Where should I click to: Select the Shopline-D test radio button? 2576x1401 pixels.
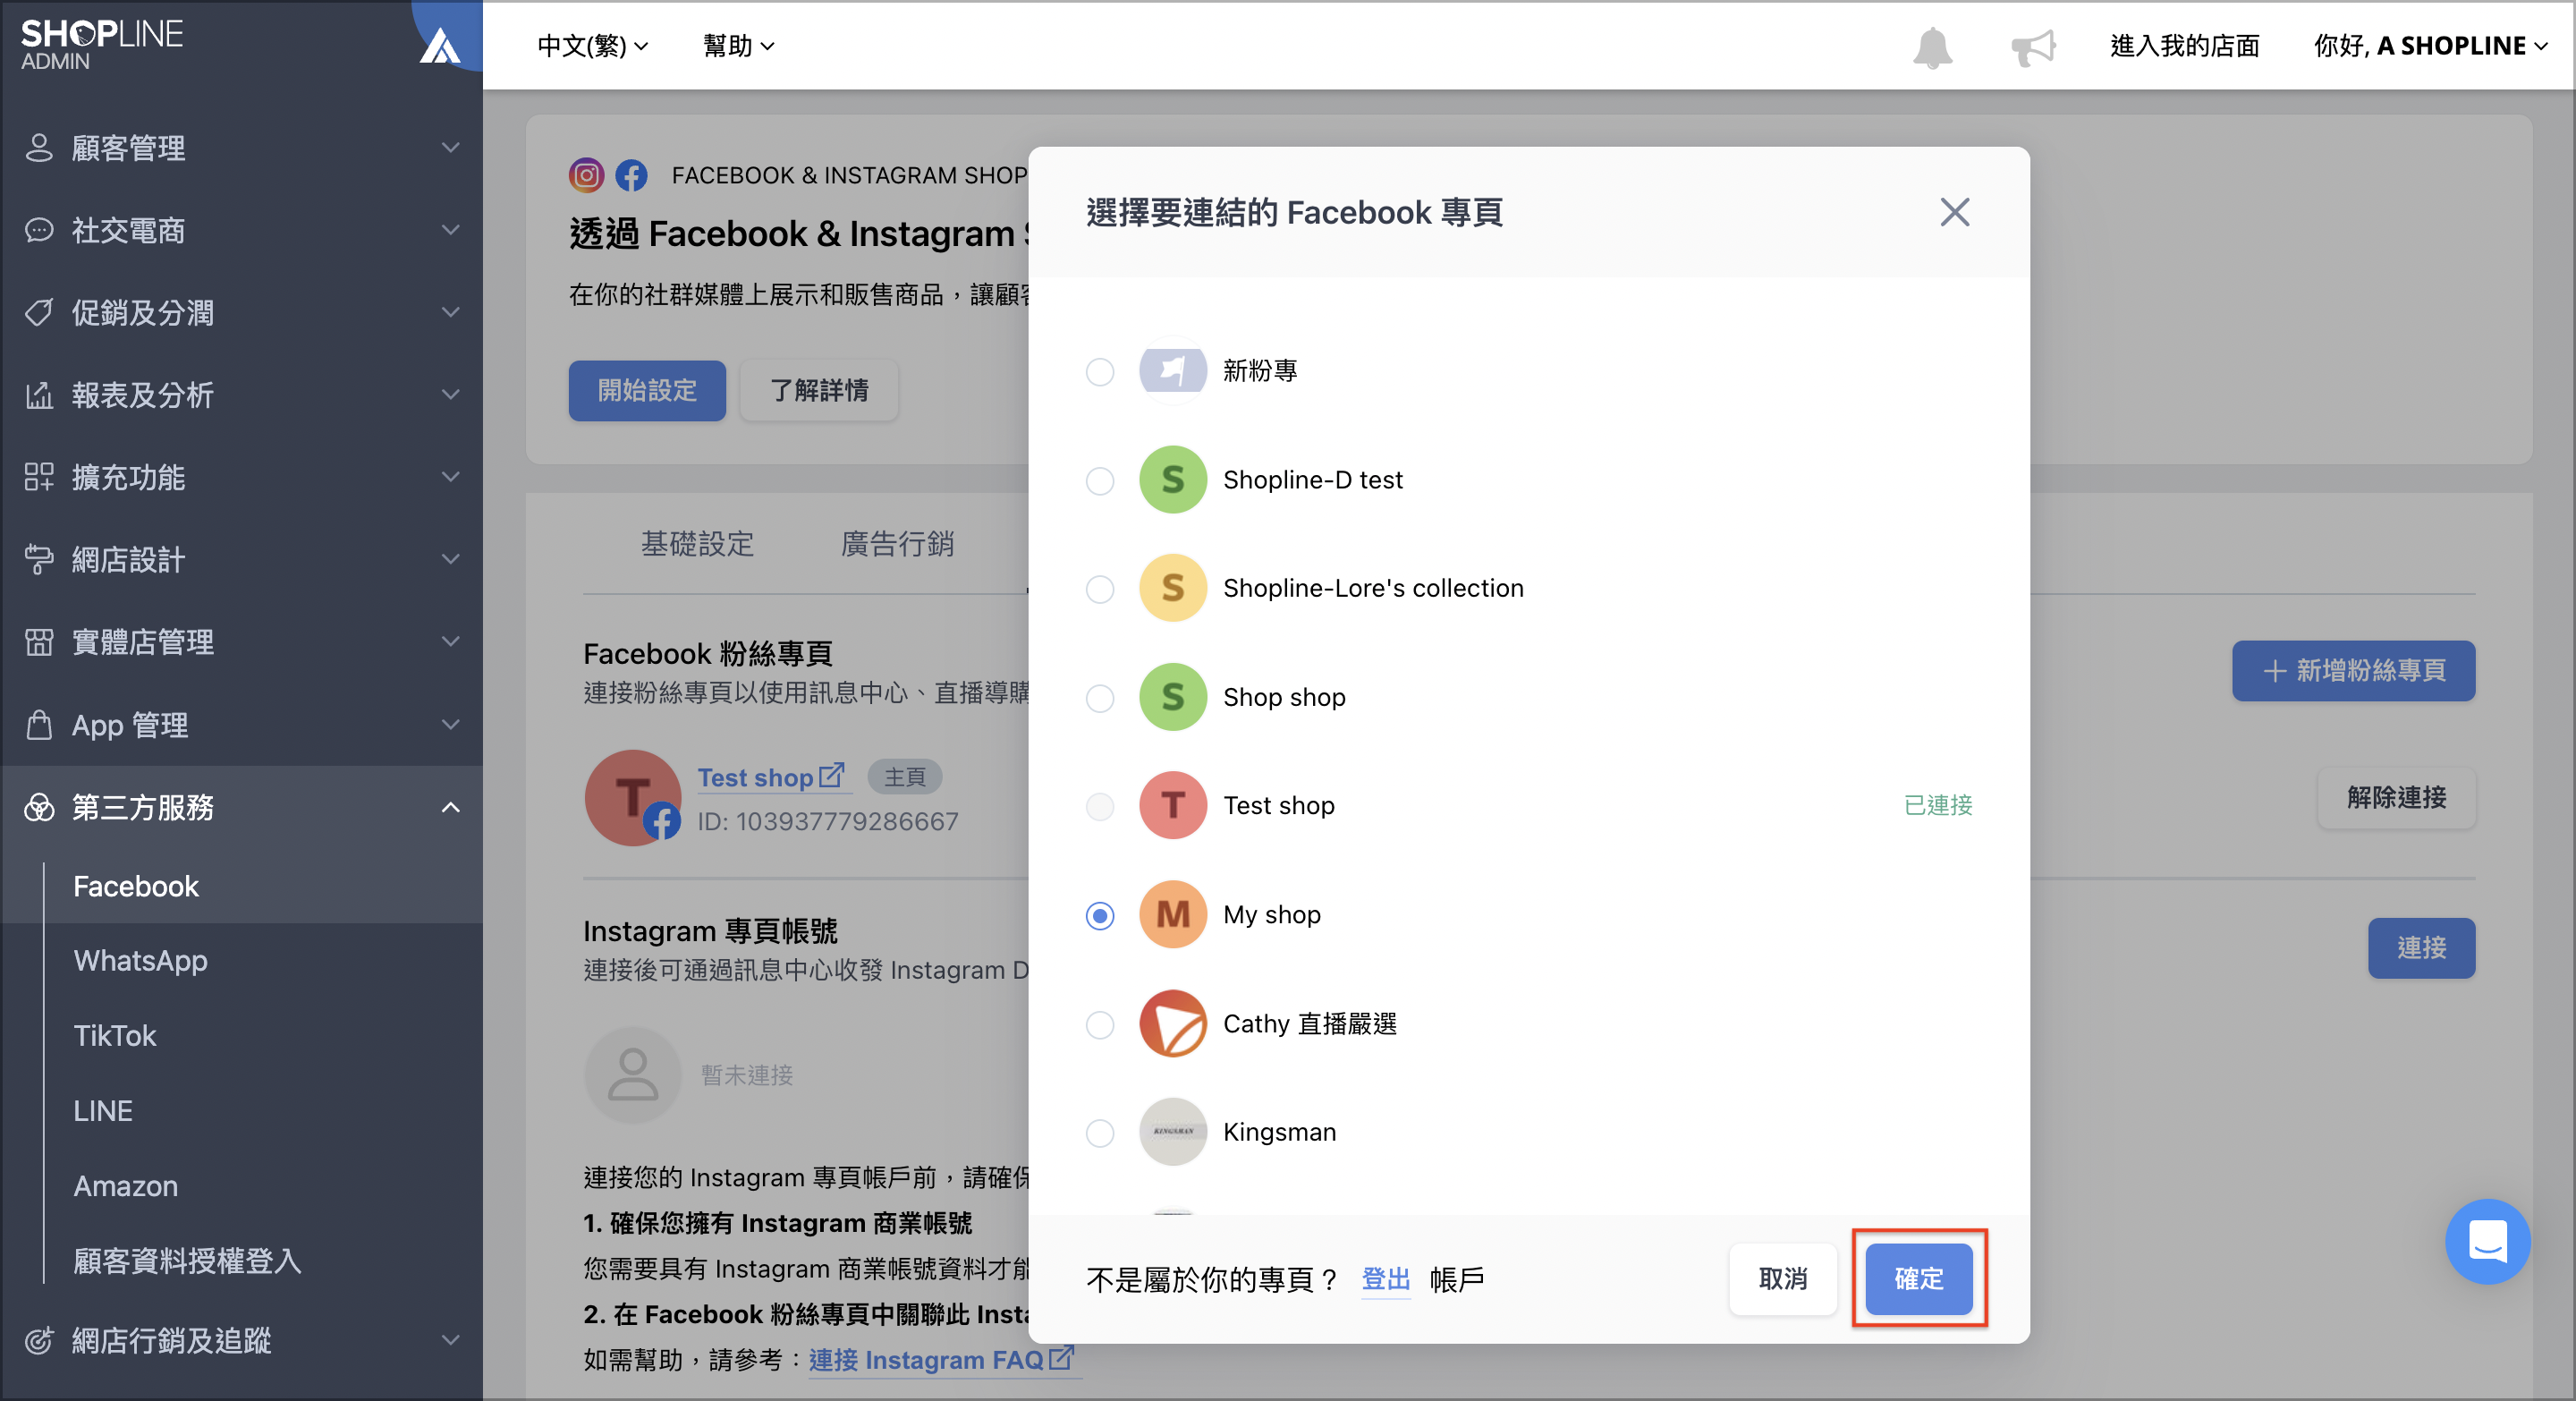coord(1100,480)
